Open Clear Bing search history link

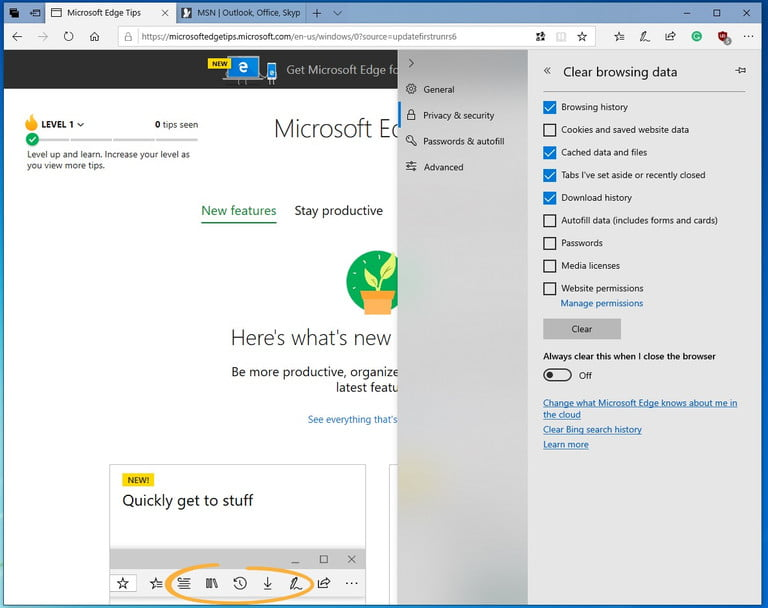point(592,430)
